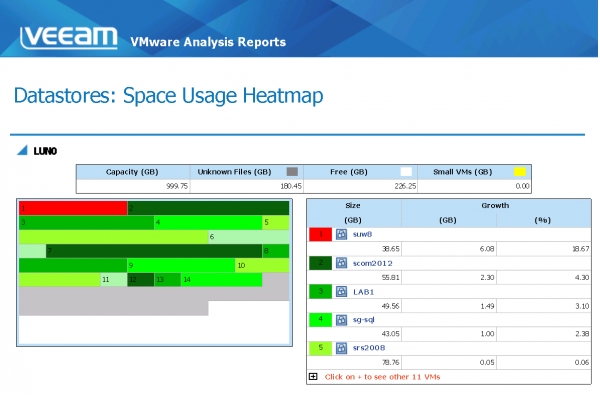Screen dimensions: 600x396
Task: Open the LAB1 VM link
Action: point(363,292)
